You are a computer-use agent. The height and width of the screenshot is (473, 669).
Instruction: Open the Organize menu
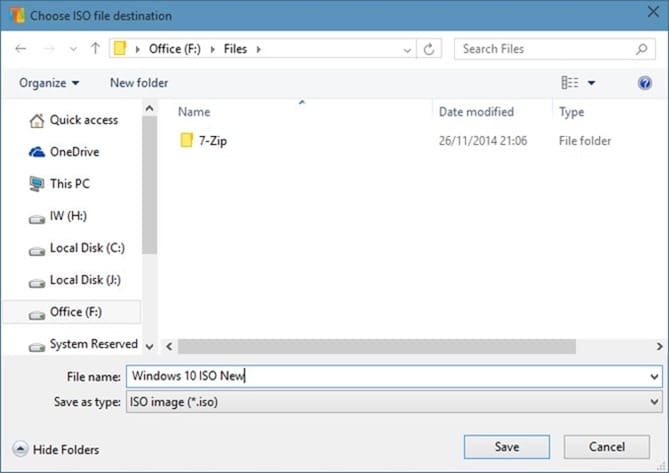click(49, 83)
